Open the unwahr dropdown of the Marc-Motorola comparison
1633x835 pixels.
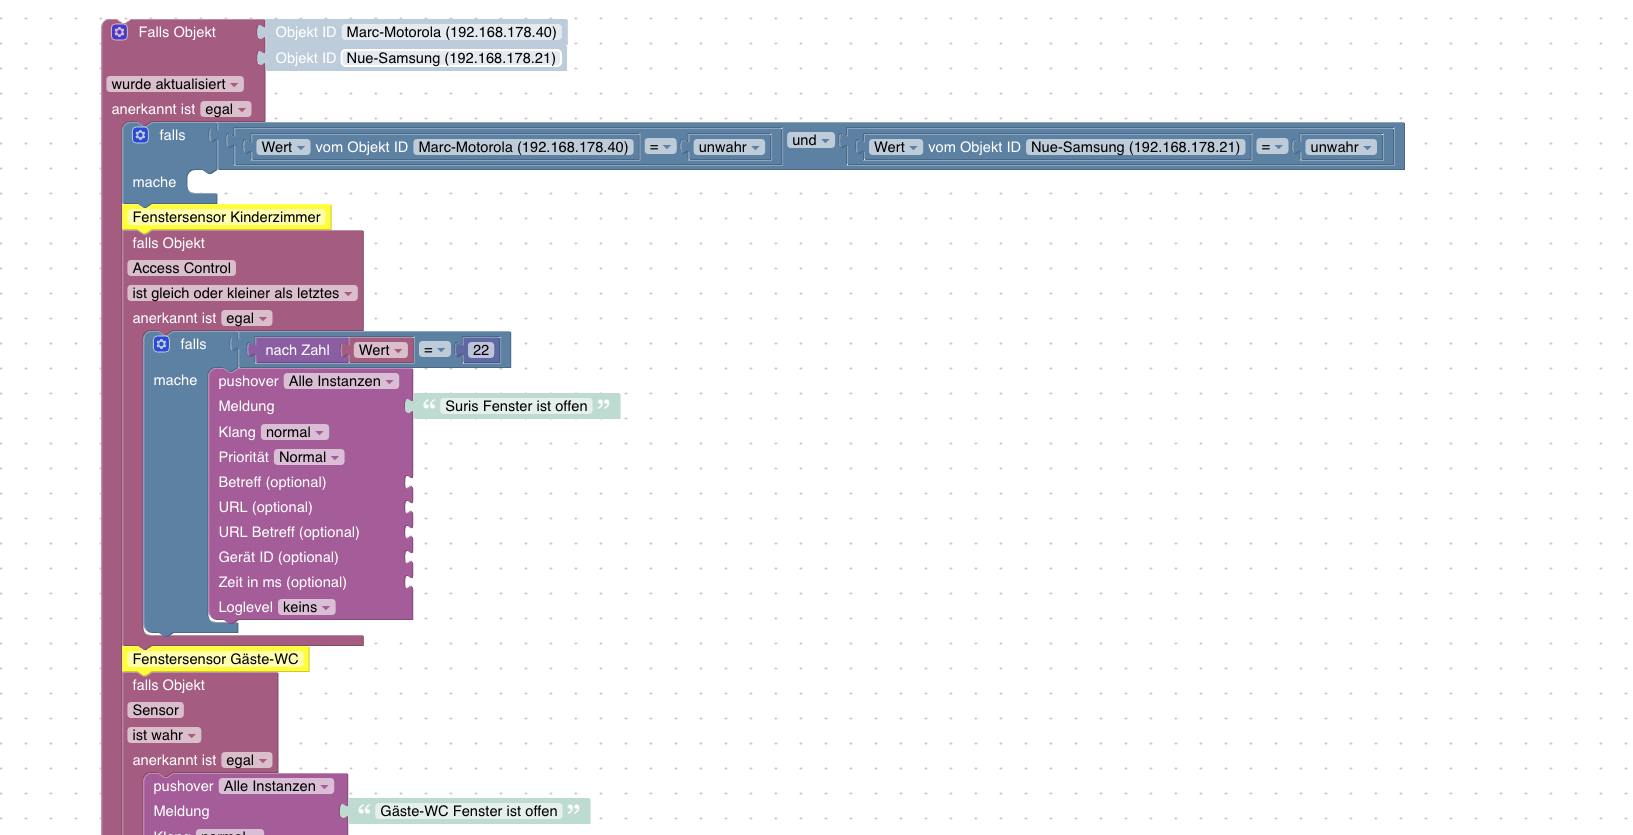730,147
